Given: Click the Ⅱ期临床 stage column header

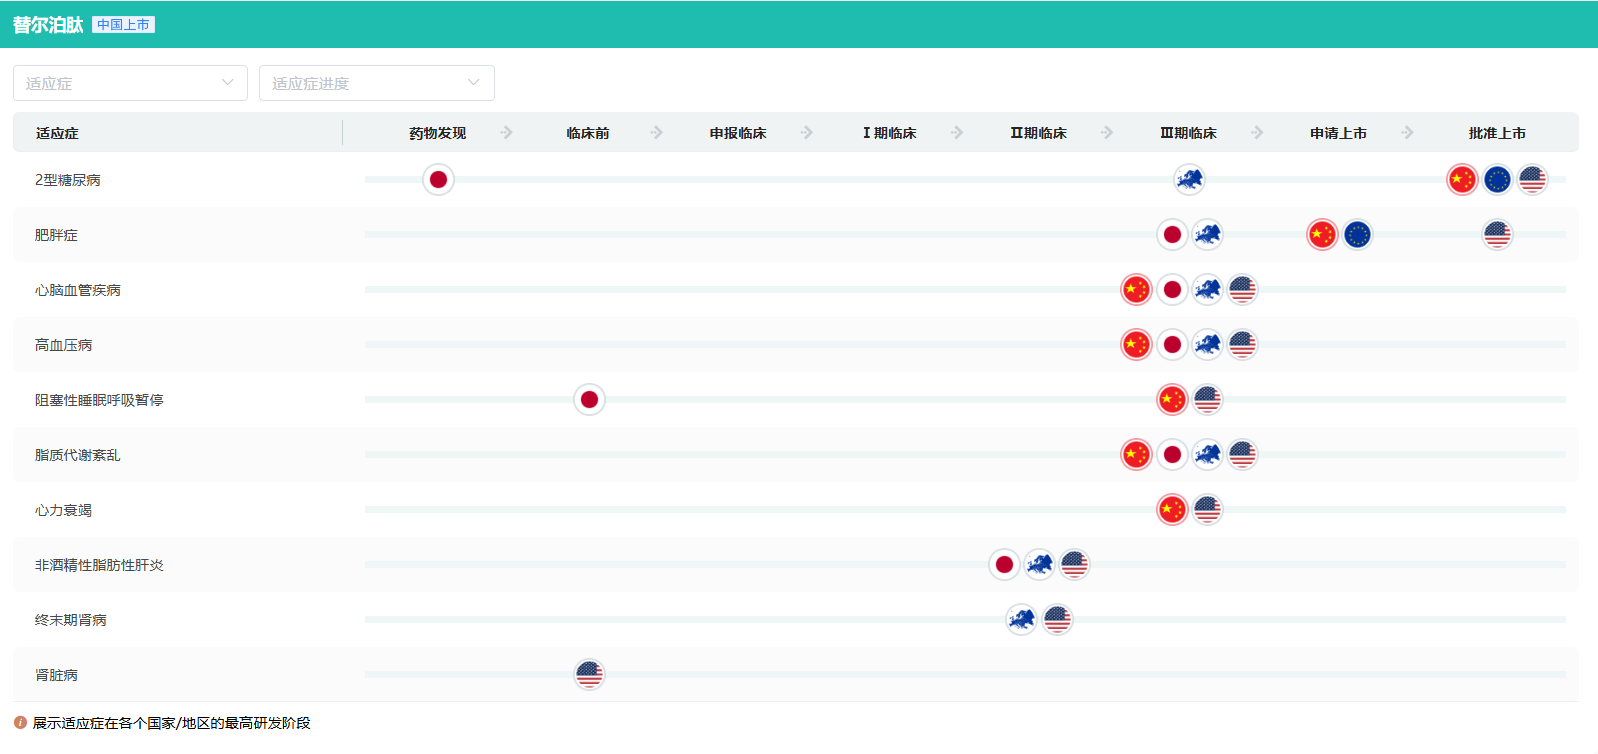Looking at the screenshot, I should pos(1038,133).
